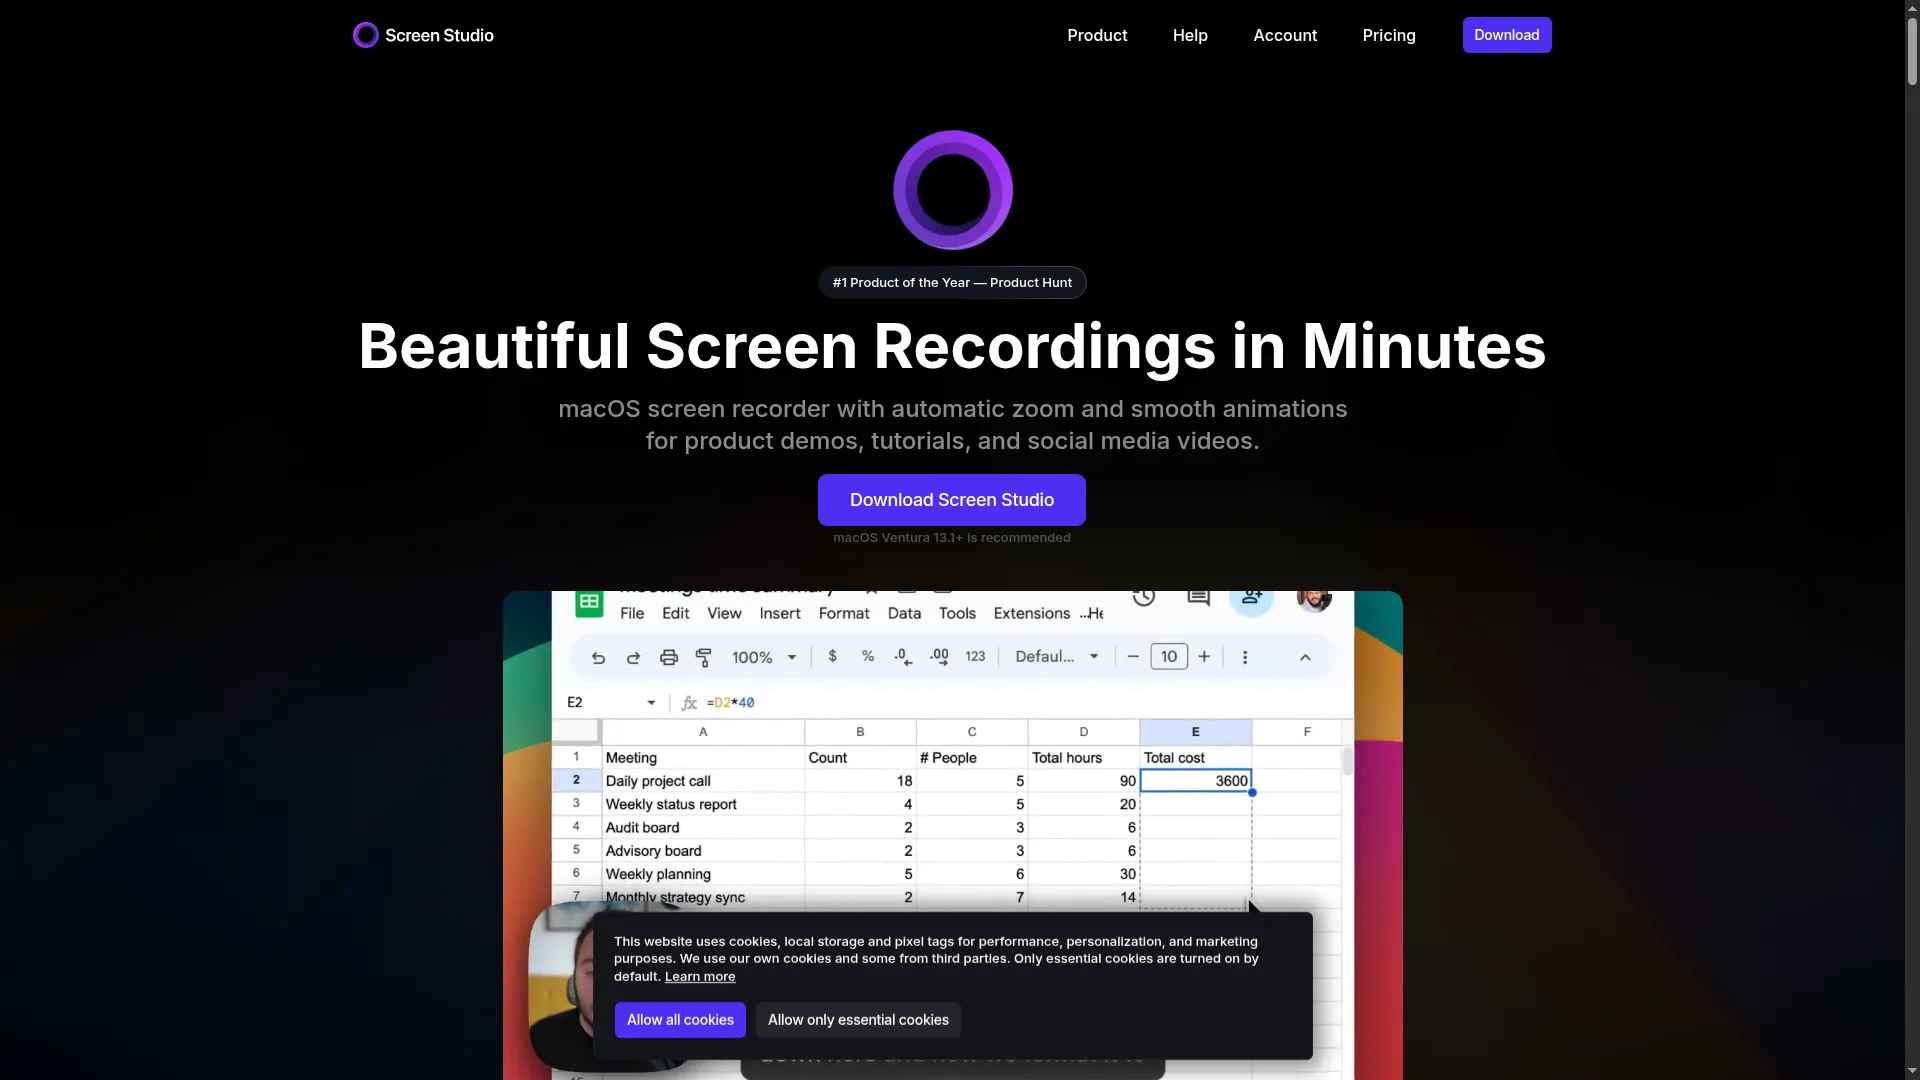Click the large purple ring logo

click(x=952, y=190)
